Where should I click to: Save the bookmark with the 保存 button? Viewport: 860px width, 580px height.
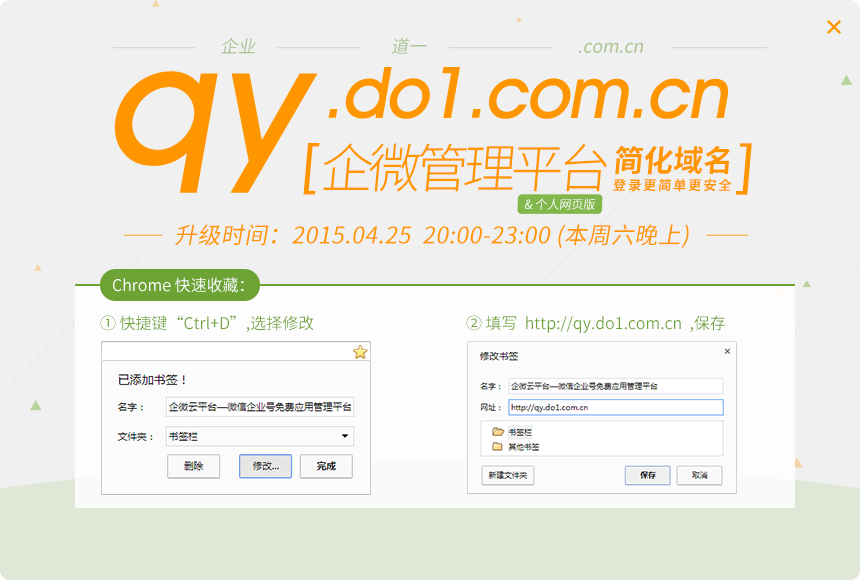pyautogui.click(x=647, y=476)
